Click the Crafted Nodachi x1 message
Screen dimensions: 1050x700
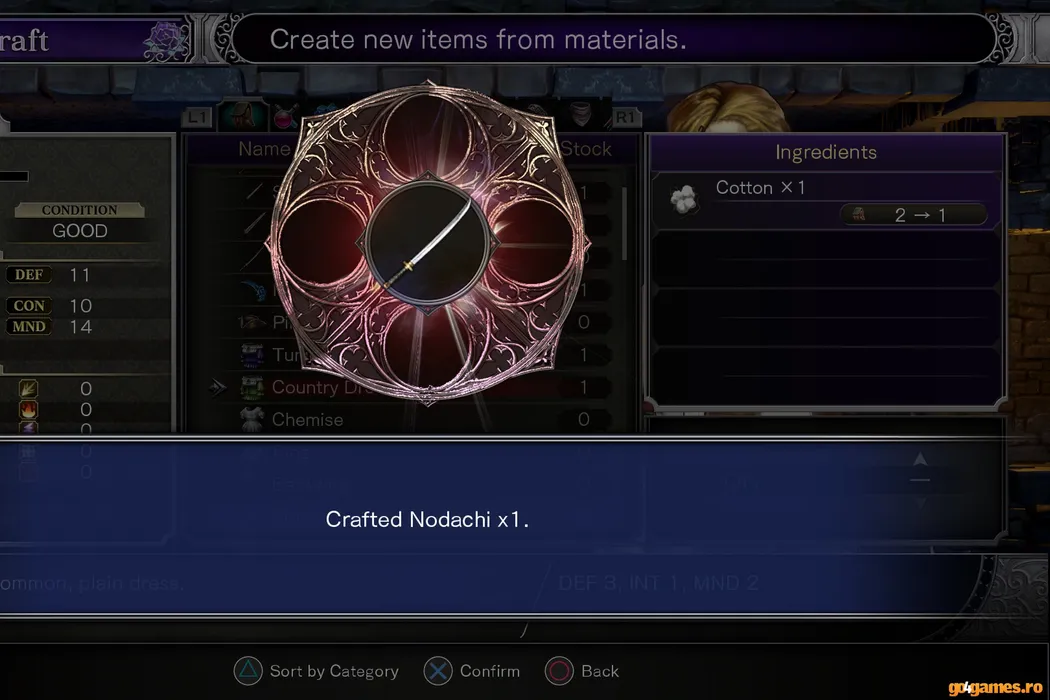[x=427, y=519]
